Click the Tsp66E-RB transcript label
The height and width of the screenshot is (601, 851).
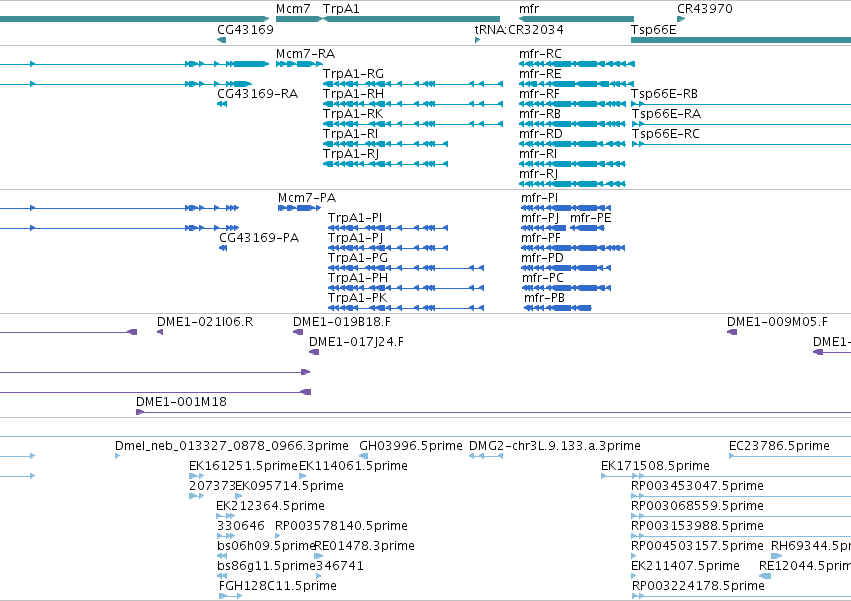pos(664,94)
